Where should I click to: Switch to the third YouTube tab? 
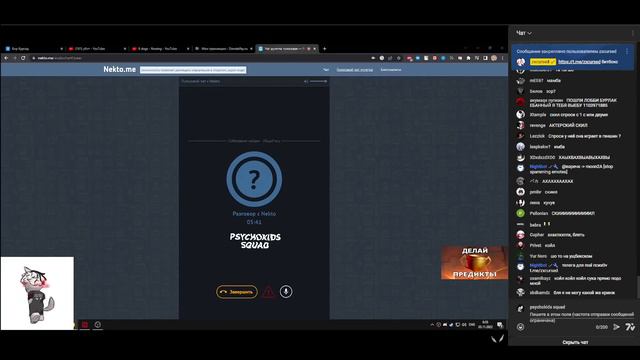point(160,49)
